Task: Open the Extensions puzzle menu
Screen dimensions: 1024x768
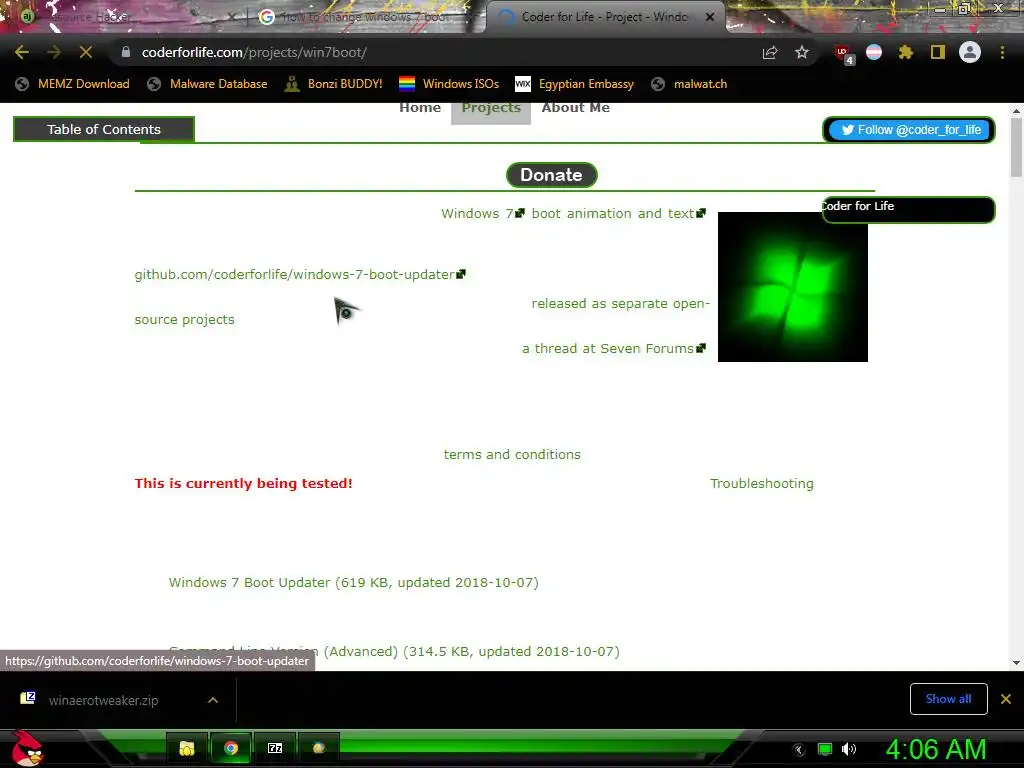Action: tap(906, 52)
